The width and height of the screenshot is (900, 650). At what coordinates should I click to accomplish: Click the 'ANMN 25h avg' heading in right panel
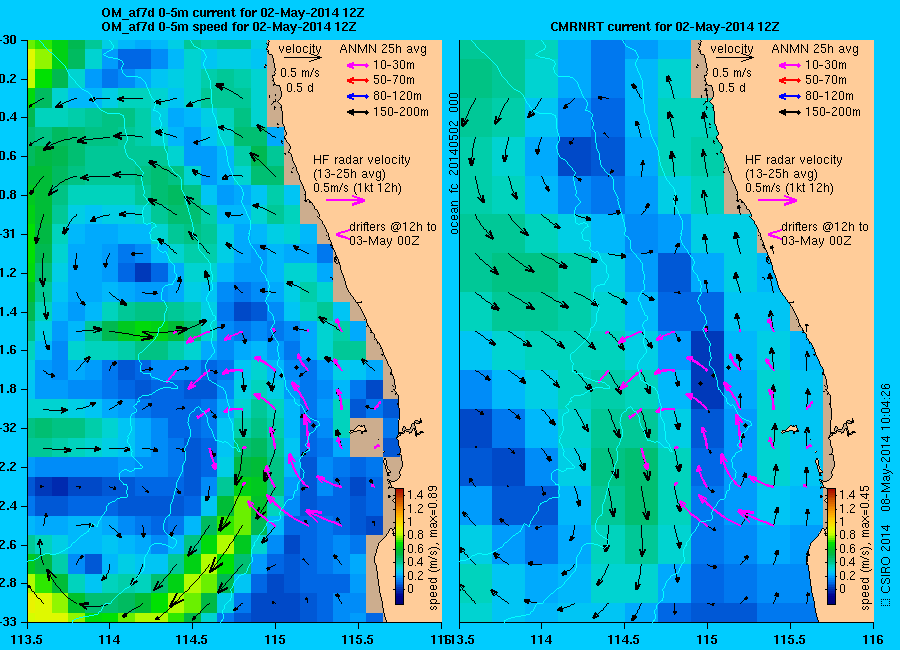815,49
